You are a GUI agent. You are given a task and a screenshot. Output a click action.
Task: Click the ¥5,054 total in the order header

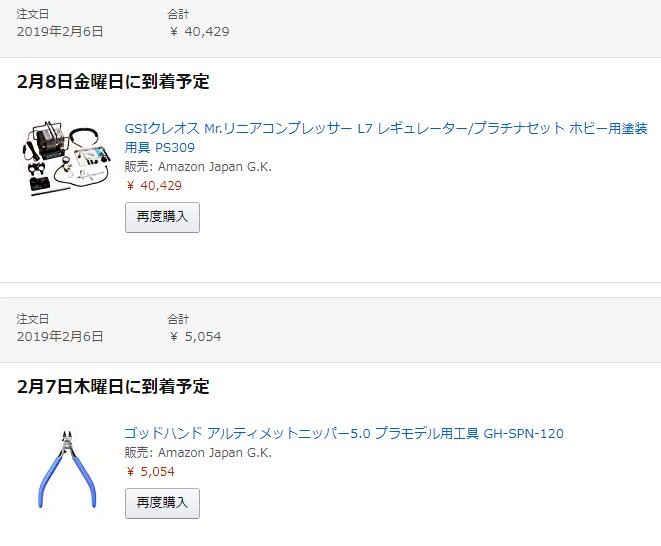(195, 336)
